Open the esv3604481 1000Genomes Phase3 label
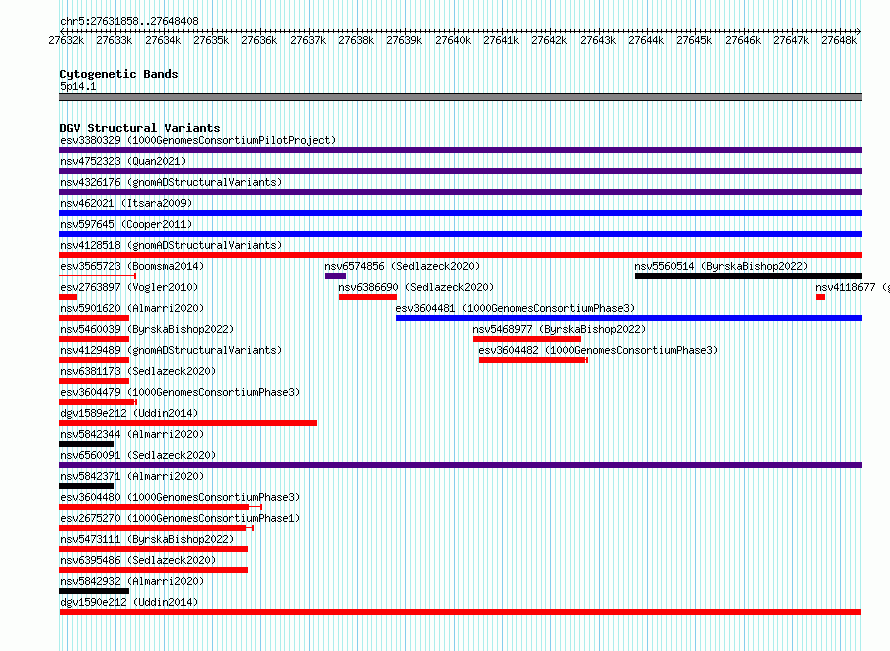This screenshot has height=651, width=890. [515, 308]
